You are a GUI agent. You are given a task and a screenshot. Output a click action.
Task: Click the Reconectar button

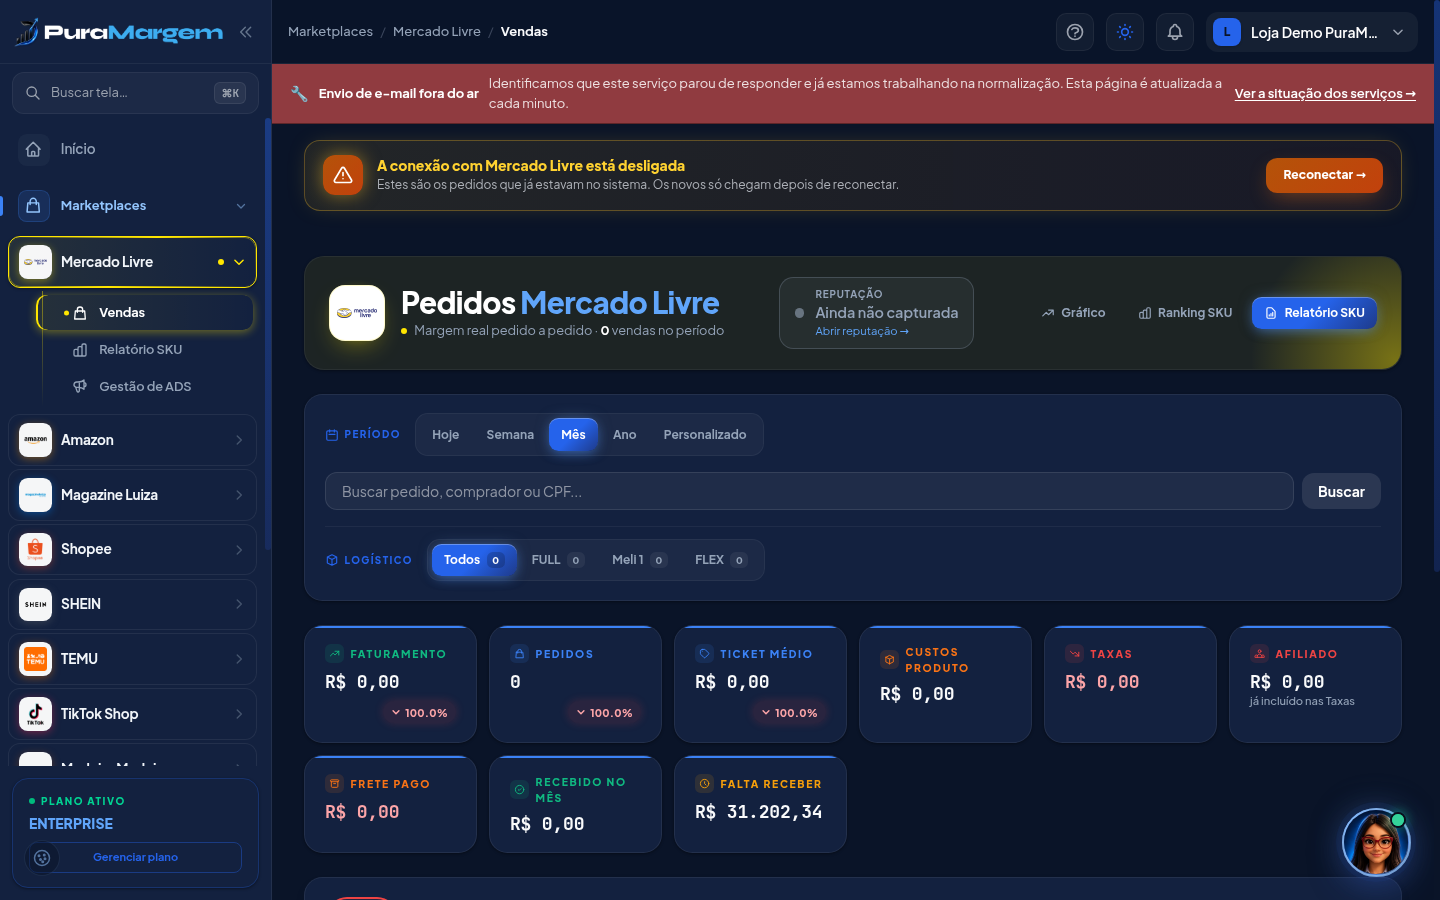click(x=1324, y=175)
